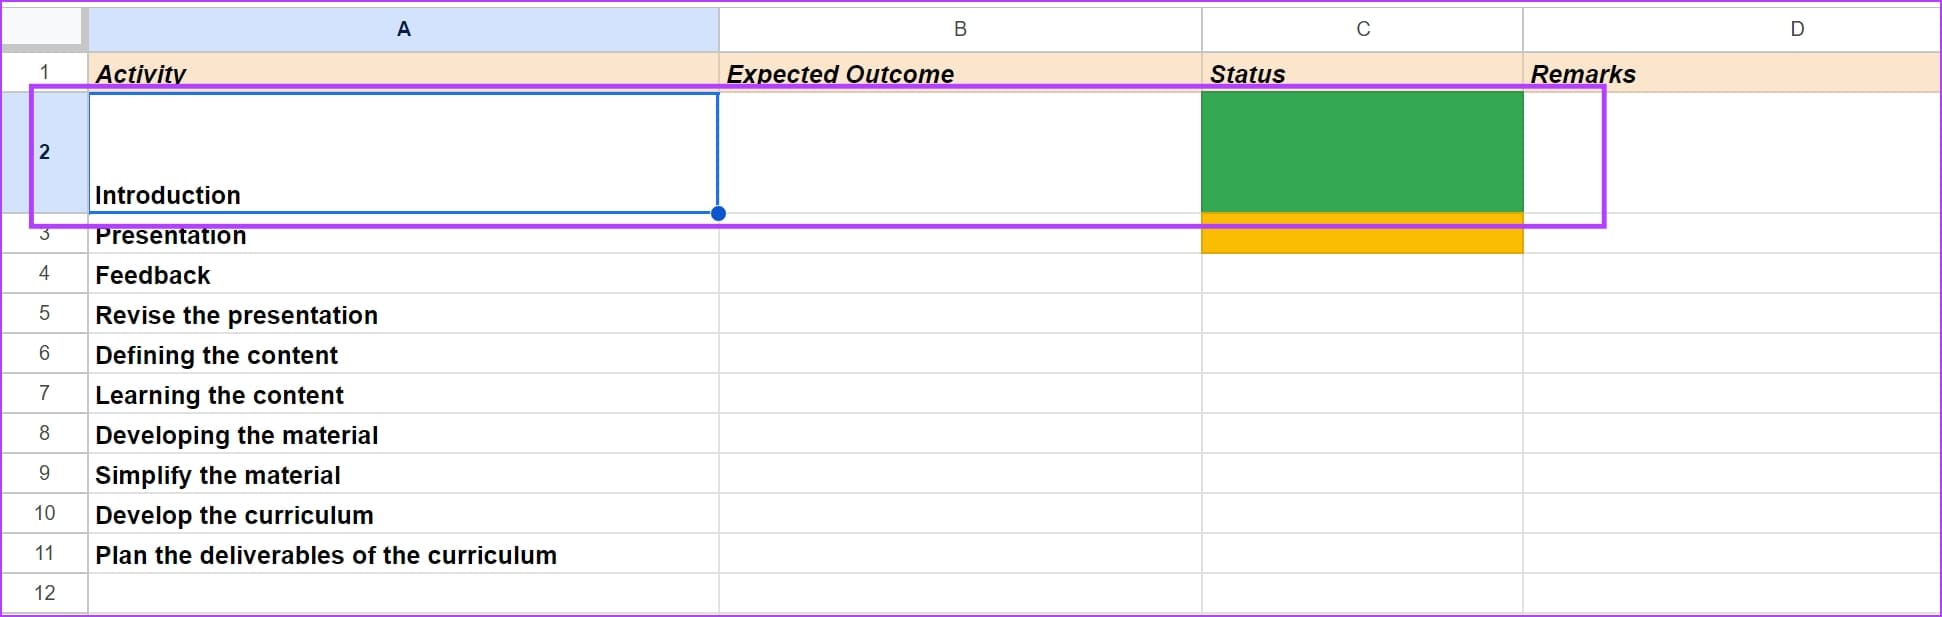Select the Develop the curriculum cell
Viewport: 1942px width, 617px height.
tap(403, 513)
